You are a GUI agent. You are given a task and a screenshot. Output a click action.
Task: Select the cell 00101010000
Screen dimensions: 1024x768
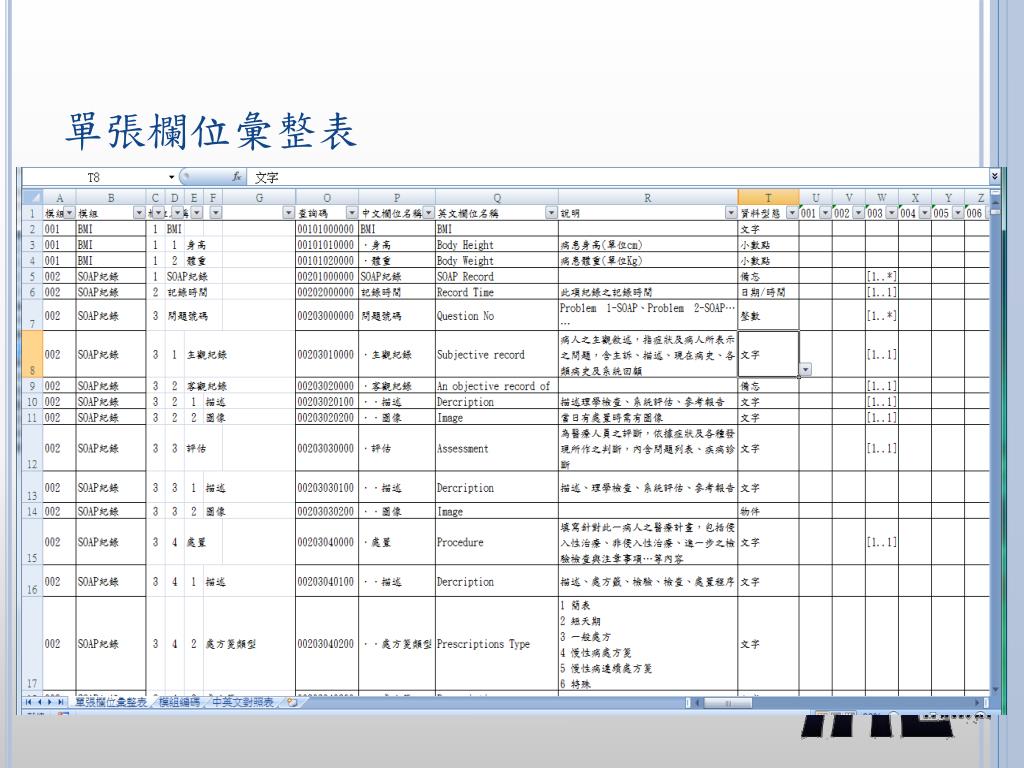327,245
